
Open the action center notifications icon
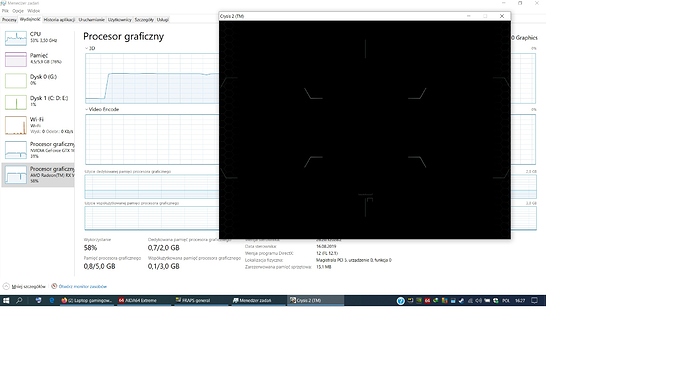534,300
